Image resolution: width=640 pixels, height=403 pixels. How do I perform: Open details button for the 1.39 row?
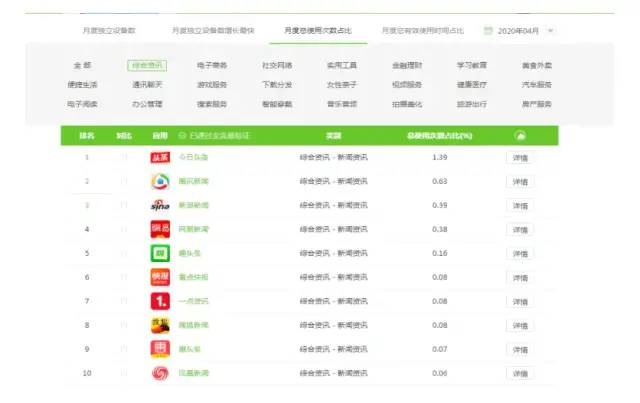coord(520,158)
